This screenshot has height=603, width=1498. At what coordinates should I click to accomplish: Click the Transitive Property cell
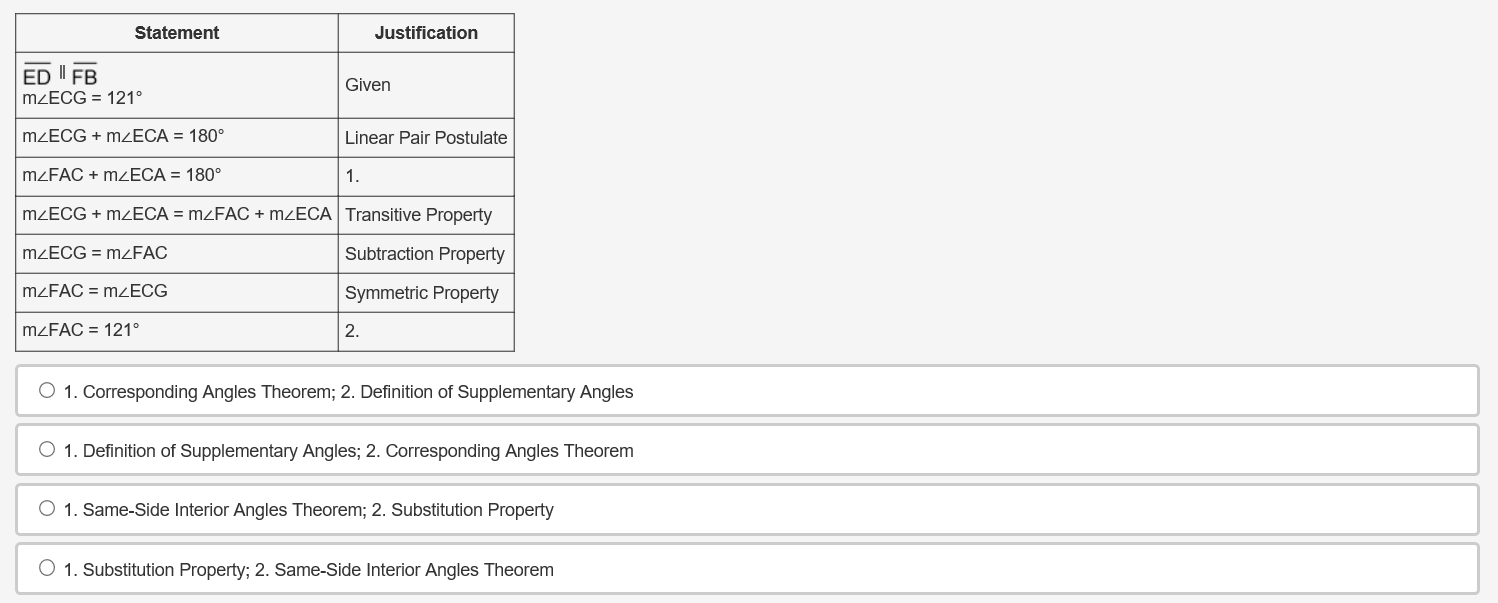[418, 215]
